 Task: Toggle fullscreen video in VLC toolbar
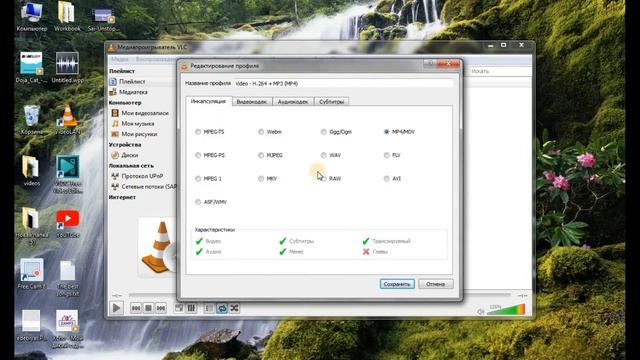(x=179, y=308)
